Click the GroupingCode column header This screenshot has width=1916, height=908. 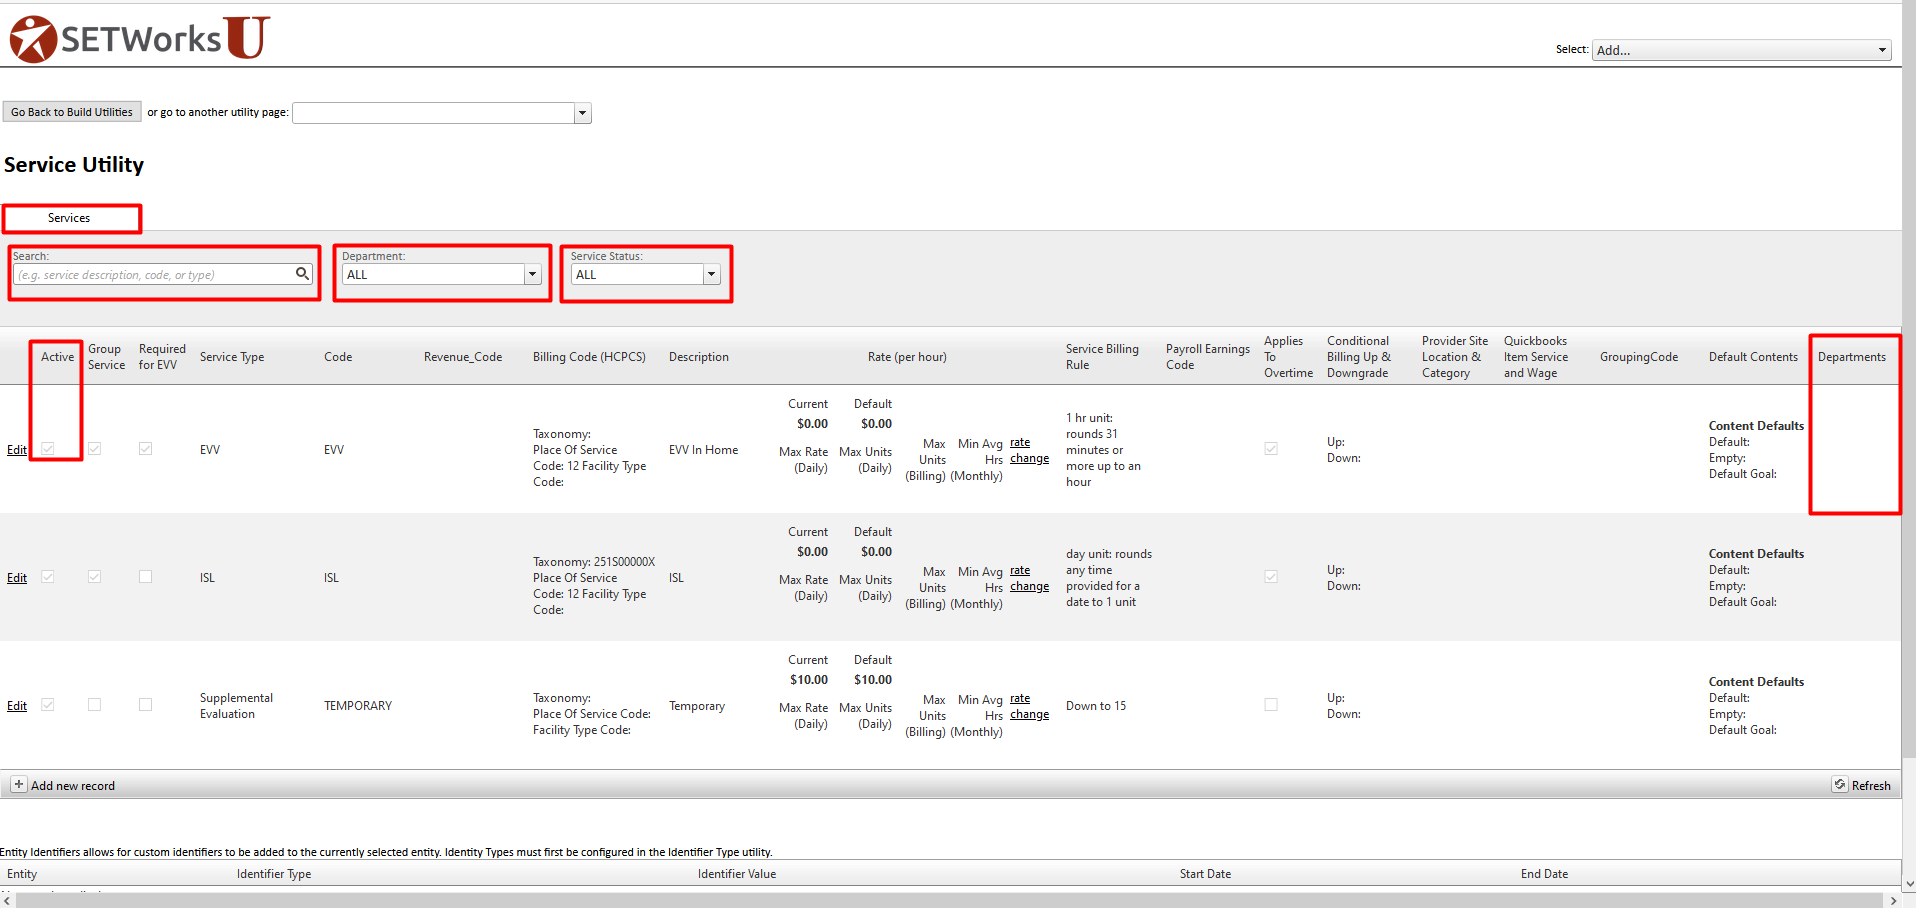pos(1639,357)
